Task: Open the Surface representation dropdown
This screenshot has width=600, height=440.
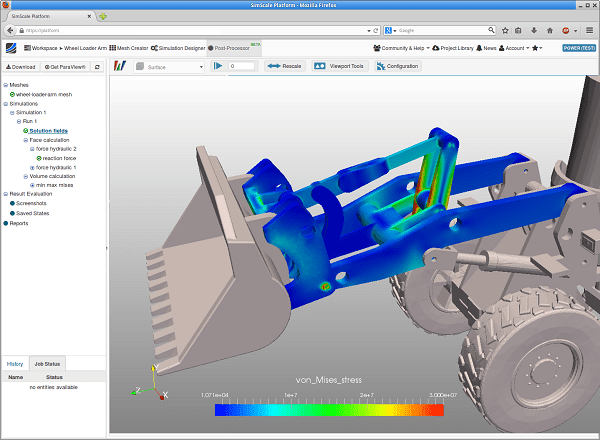Action: (169, 67)
